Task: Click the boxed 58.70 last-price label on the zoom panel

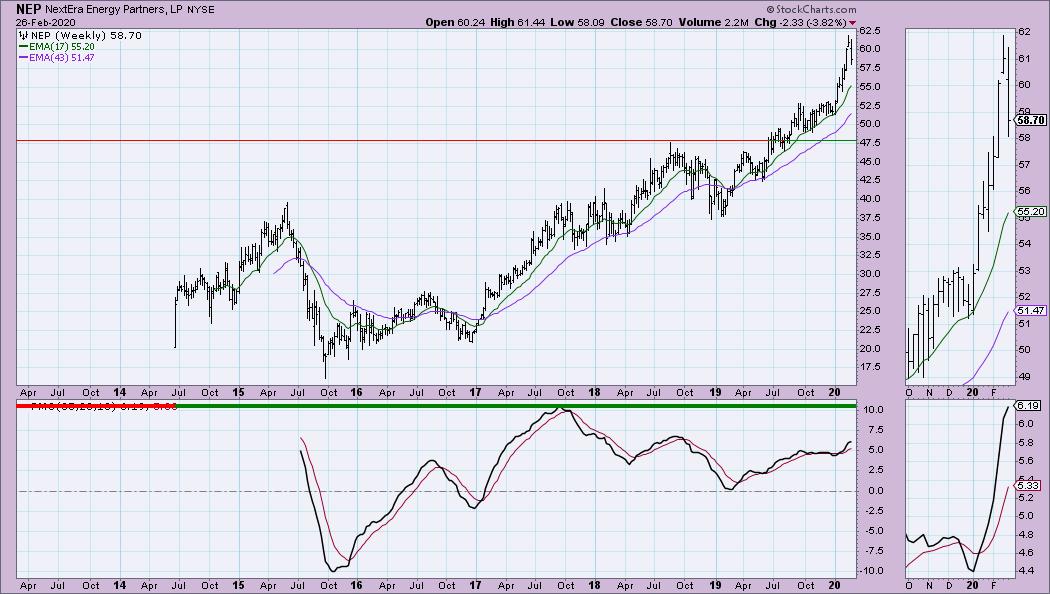Action: (x=1030, y=121)
